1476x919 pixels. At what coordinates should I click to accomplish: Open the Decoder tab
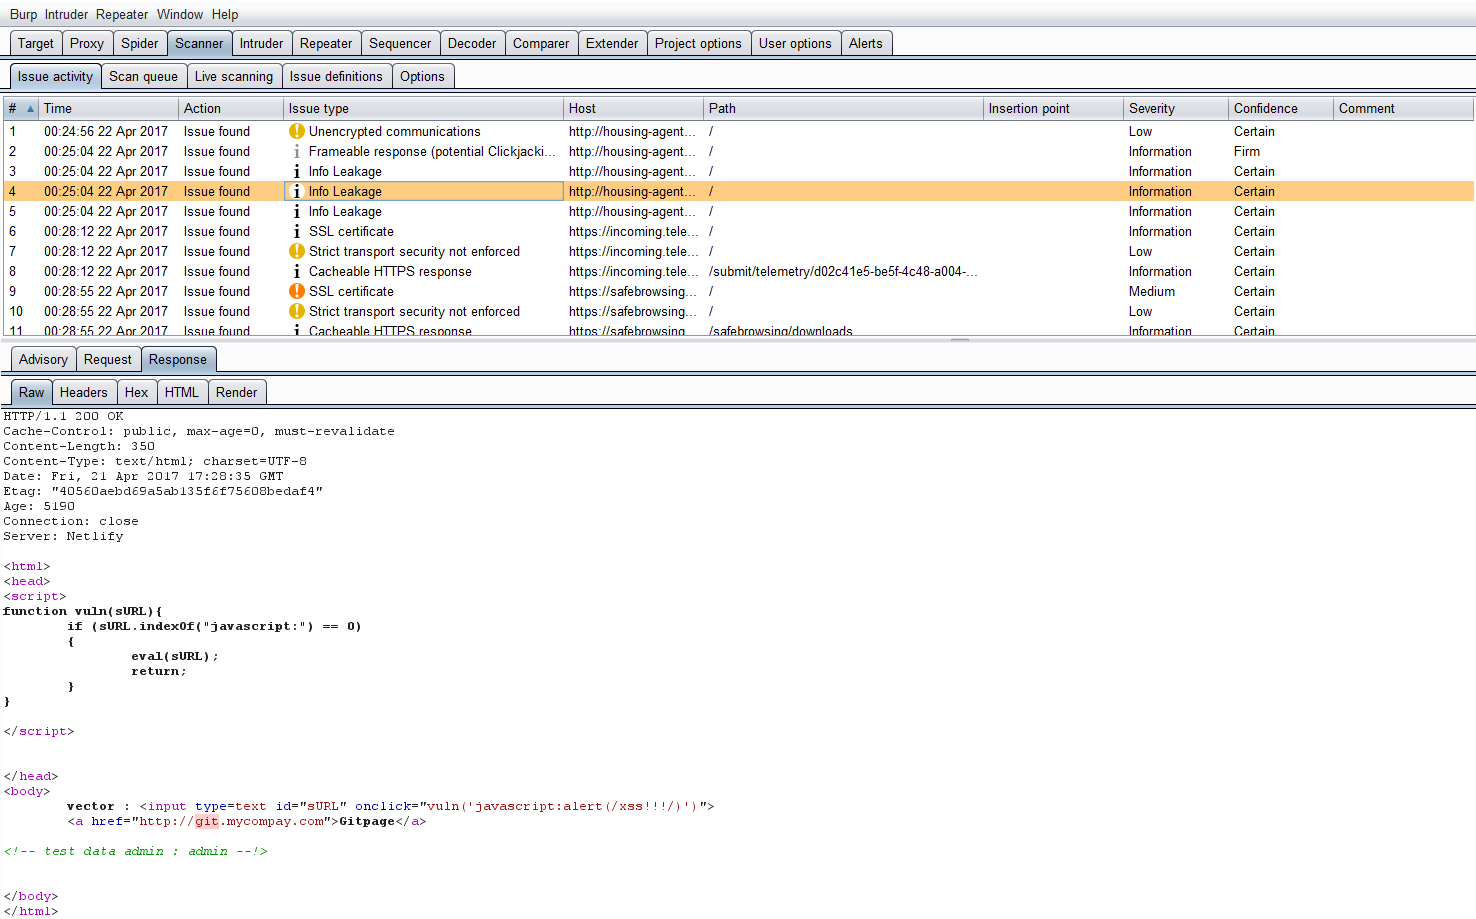(x=472, y=43)
